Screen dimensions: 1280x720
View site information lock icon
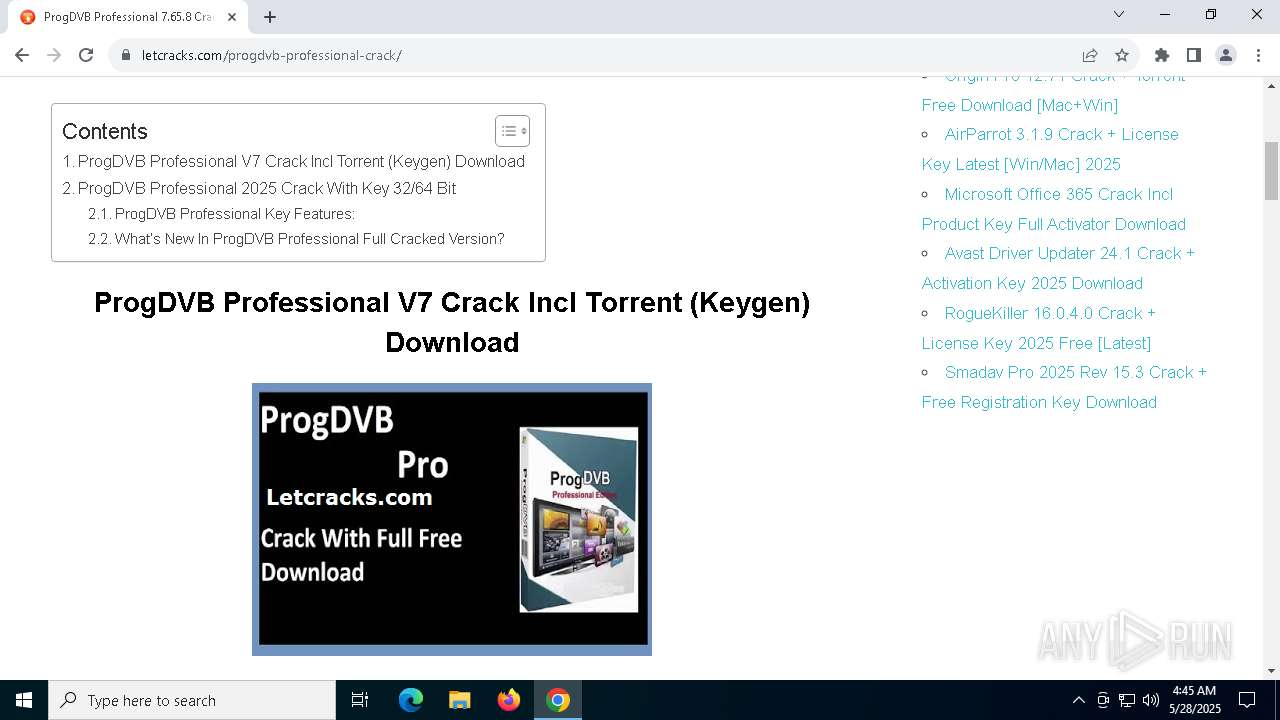click(126, 55)
